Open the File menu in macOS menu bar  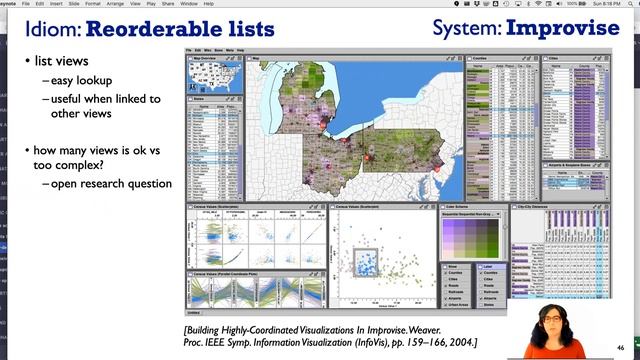[x=26, y=3]
